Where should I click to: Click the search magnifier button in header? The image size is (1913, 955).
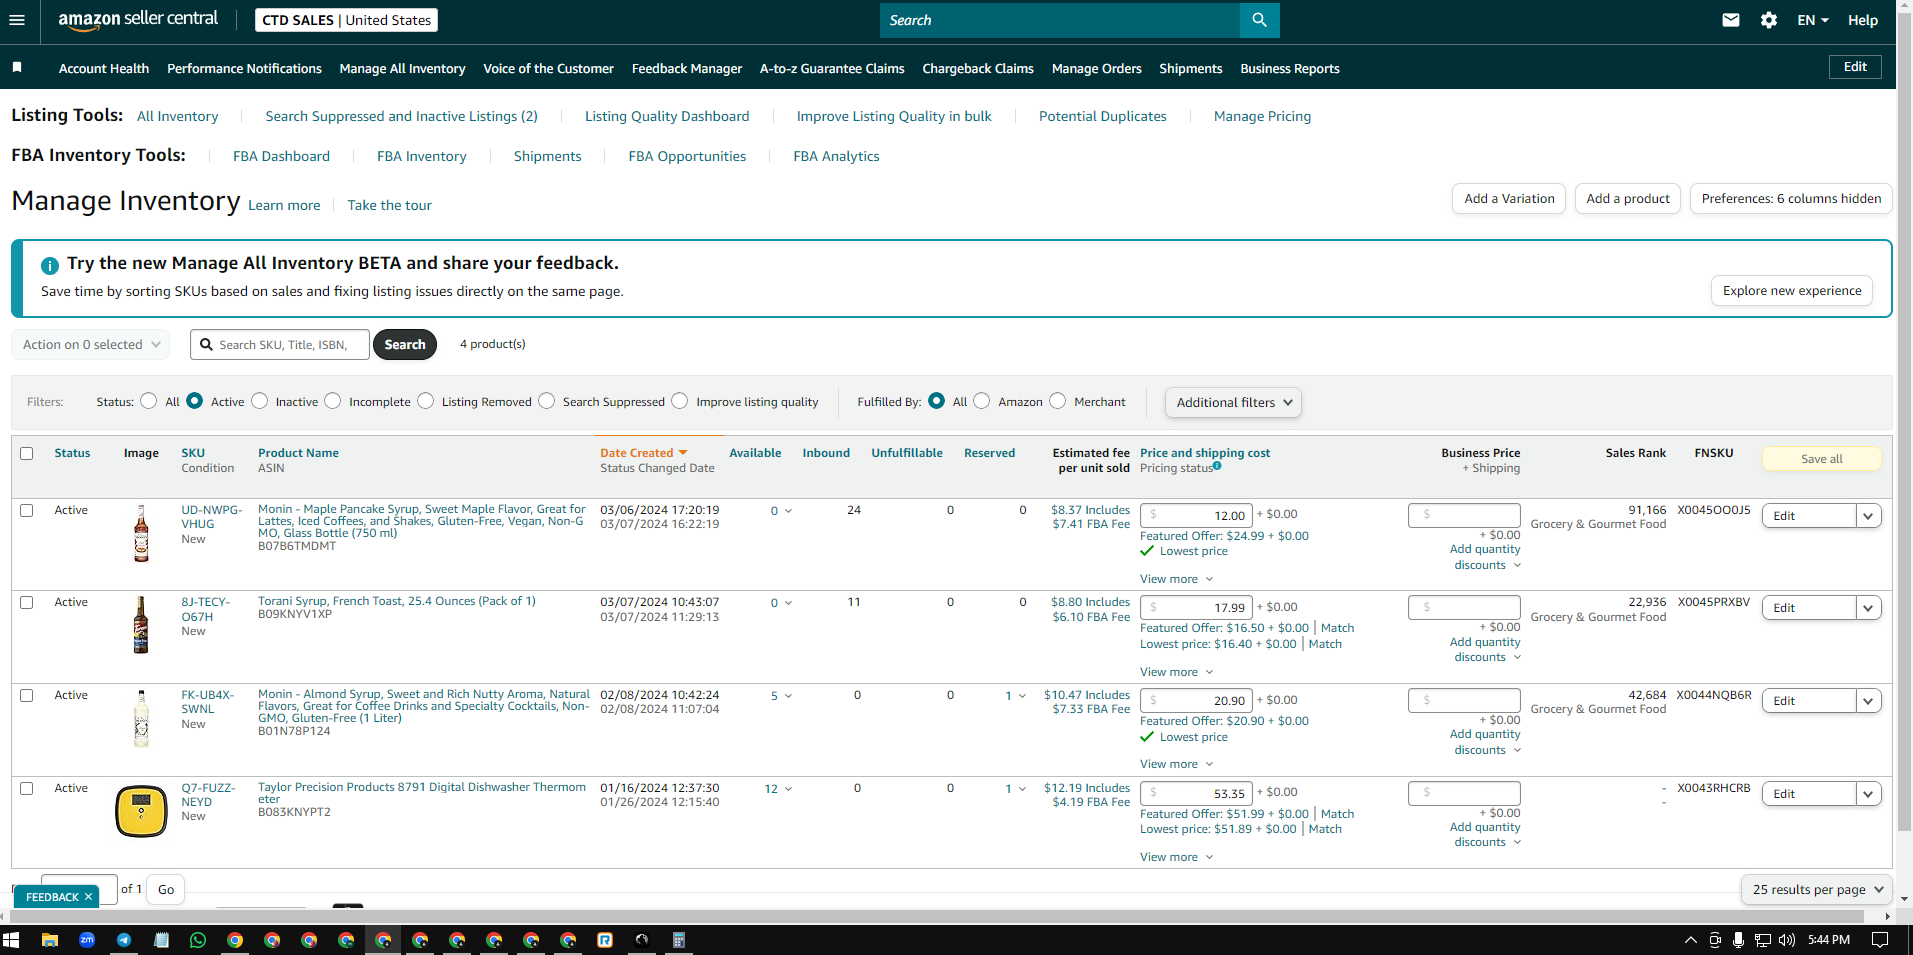coord(1259,20)
